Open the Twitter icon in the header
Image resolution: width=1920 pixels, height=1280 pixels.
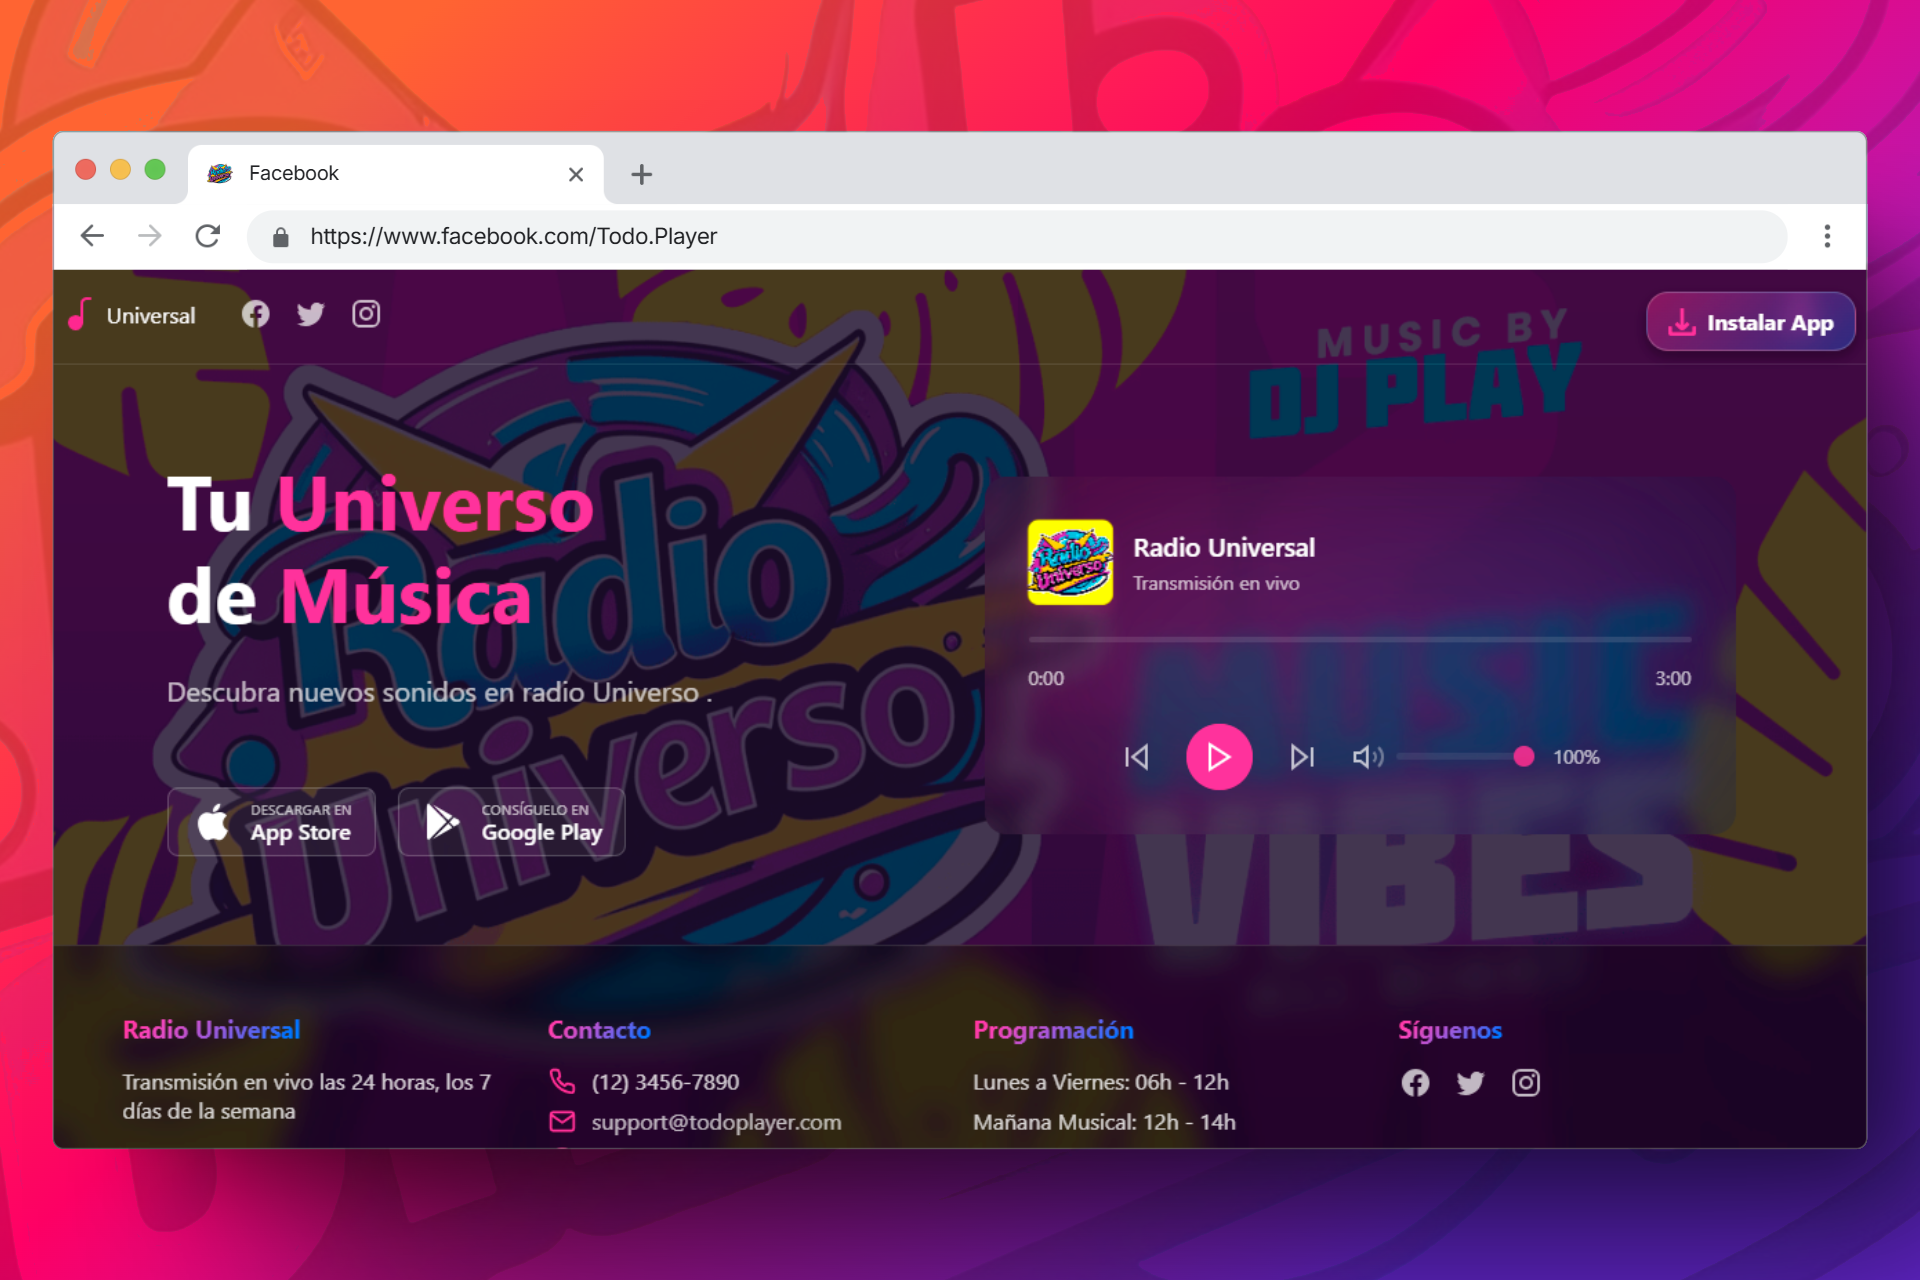point(310,314)
